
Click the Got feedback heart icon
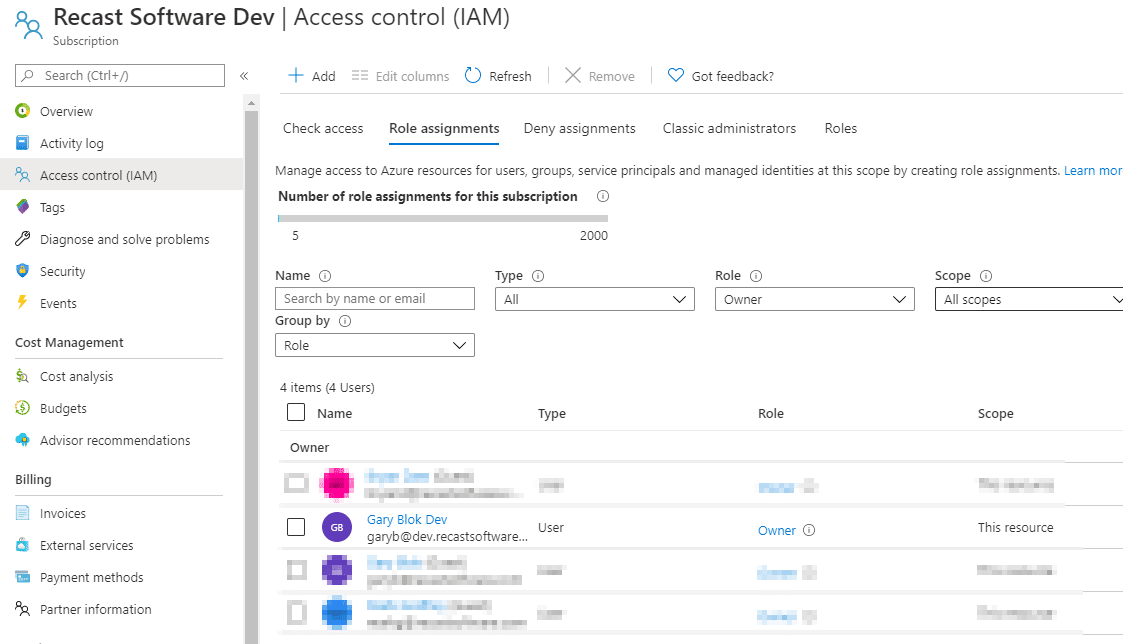[676, 76]
